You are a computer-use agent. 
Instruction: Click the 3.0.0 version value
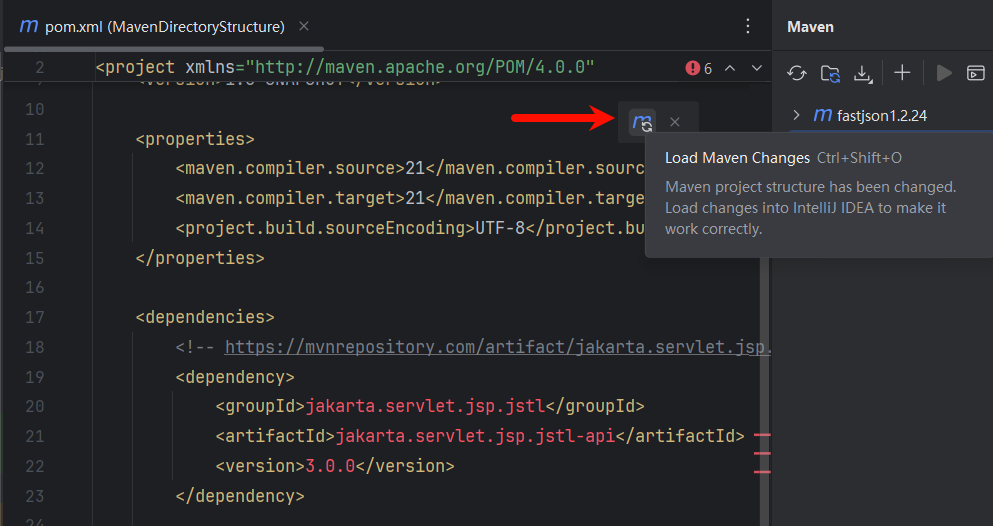[330, 466]
